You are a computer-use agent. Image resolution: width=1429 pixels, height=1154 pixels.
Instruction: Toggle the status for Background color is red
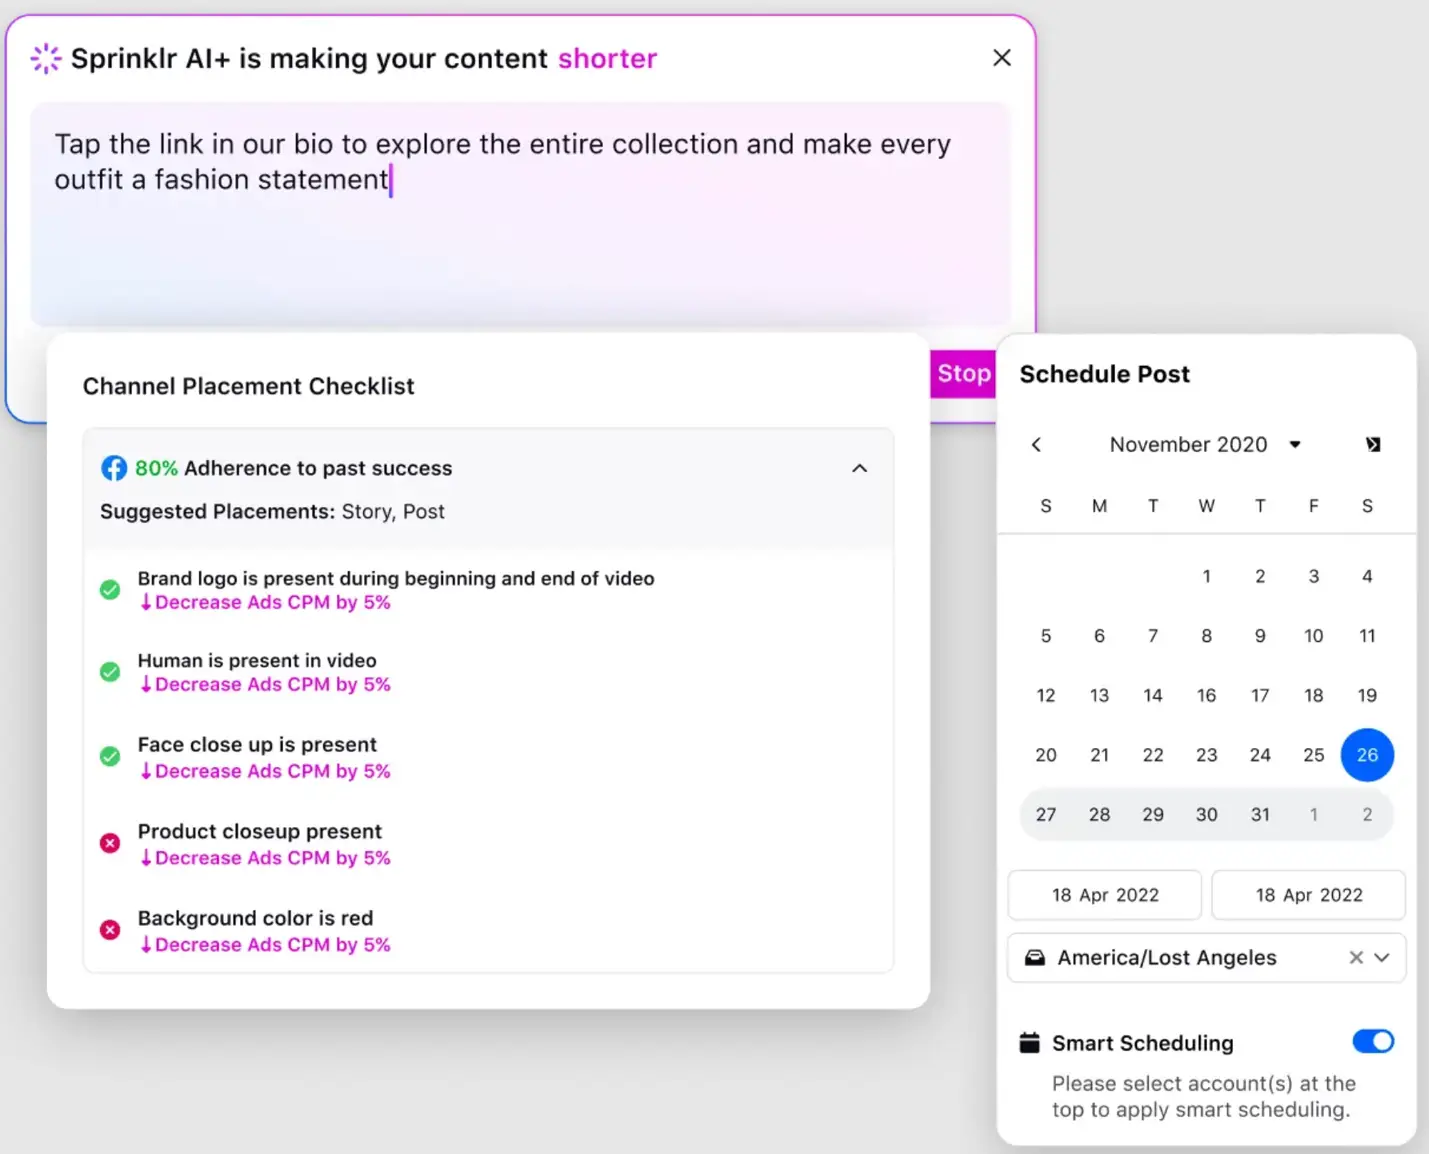tap(110, 930)
